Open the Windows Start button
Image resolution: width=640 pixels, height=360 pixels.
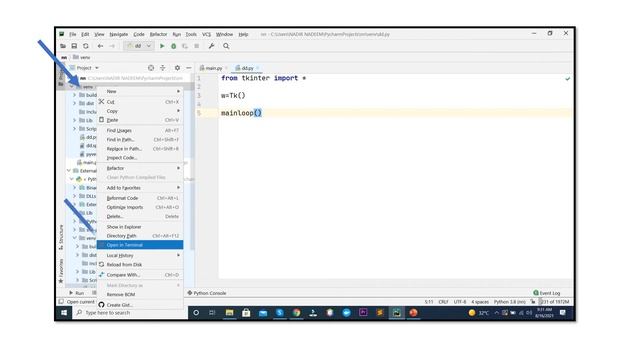[64, 313]
